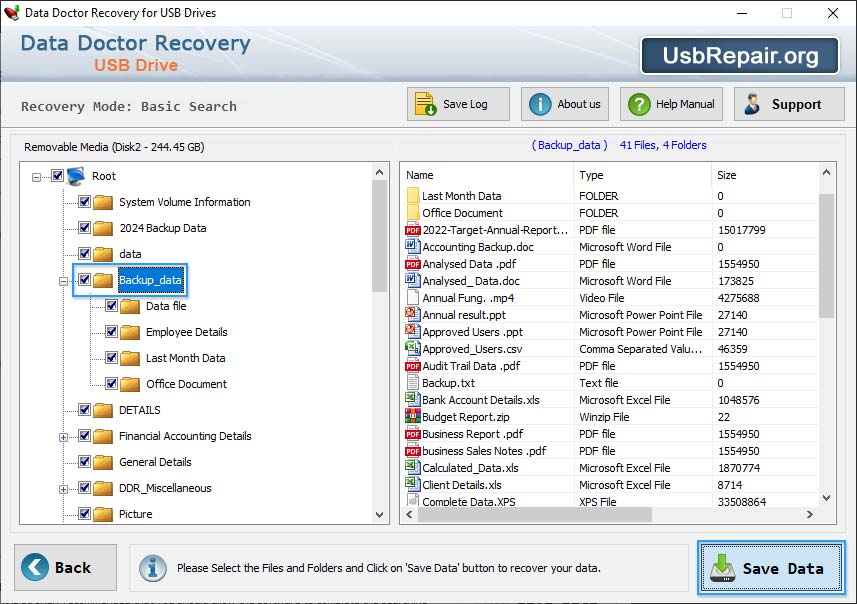Select the Client Details.xls file row
This screenshot has height=604, width=857.
click(x=611, y=485)
